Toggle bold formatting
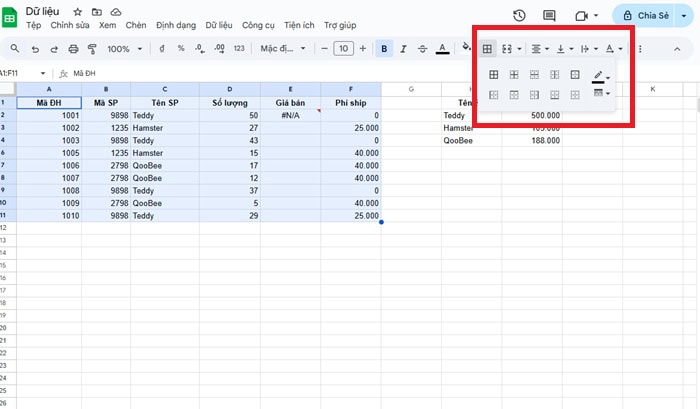Viewport: 700px width, 409px height. click(x=384, y=49)
